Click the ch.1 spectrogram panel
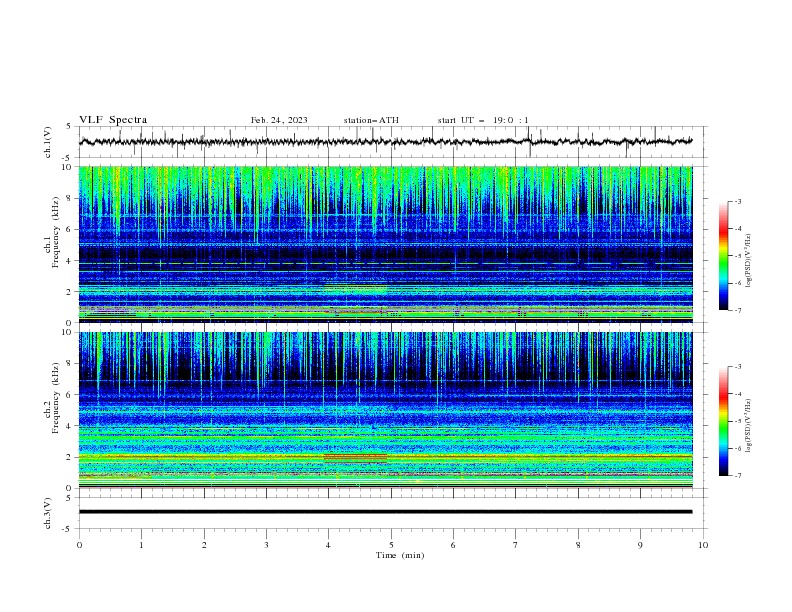 [x=385, y=244]
